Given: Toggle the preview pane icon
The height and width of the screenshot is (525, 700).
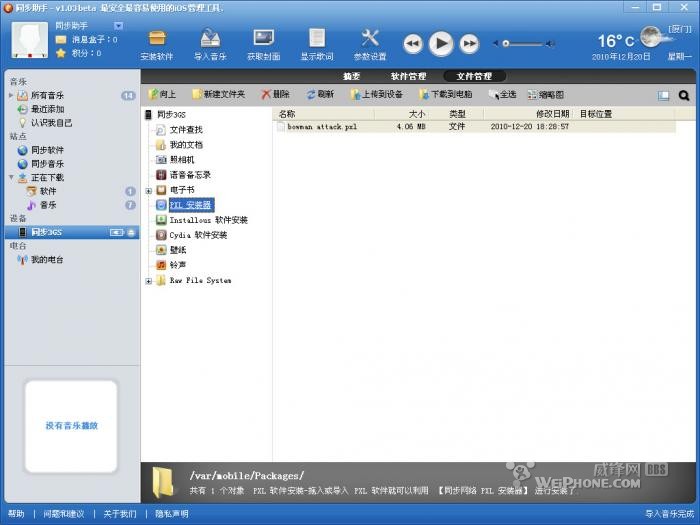Looking at the screenshot, I should tap(663, 95).
